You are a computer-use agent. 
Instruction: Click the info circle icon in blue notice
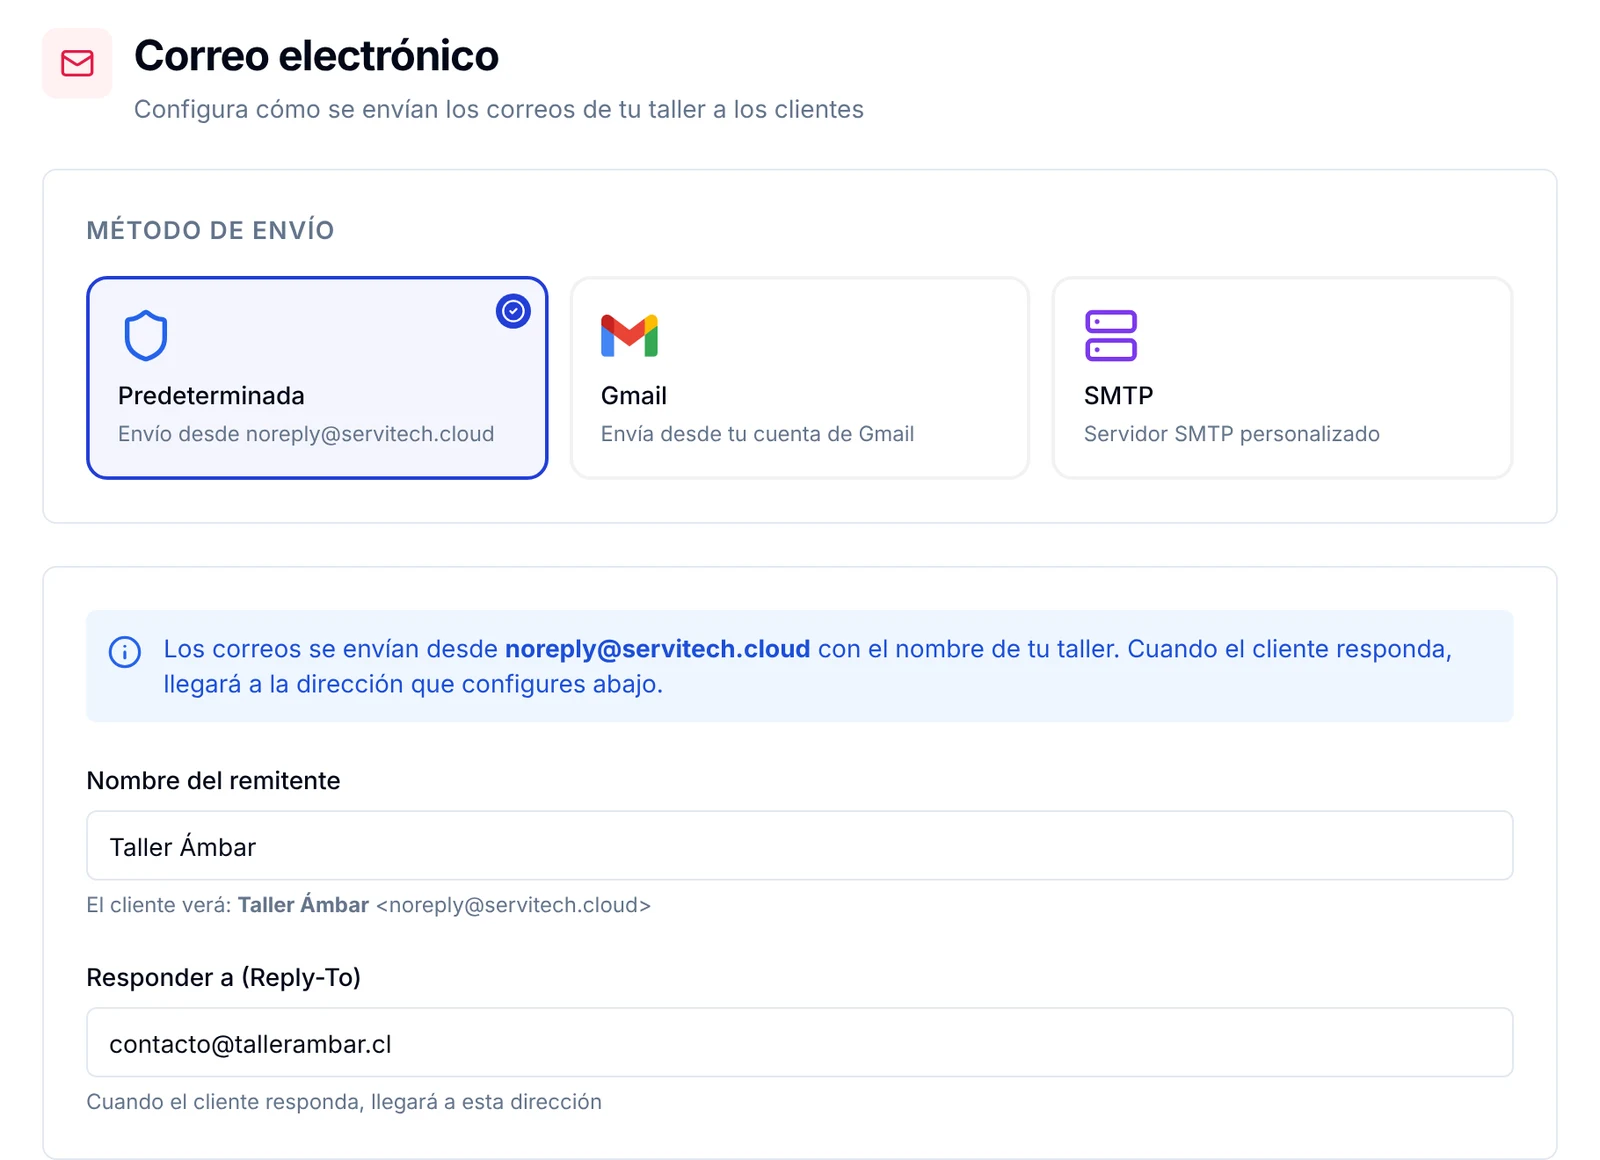[x=125, y=652]
